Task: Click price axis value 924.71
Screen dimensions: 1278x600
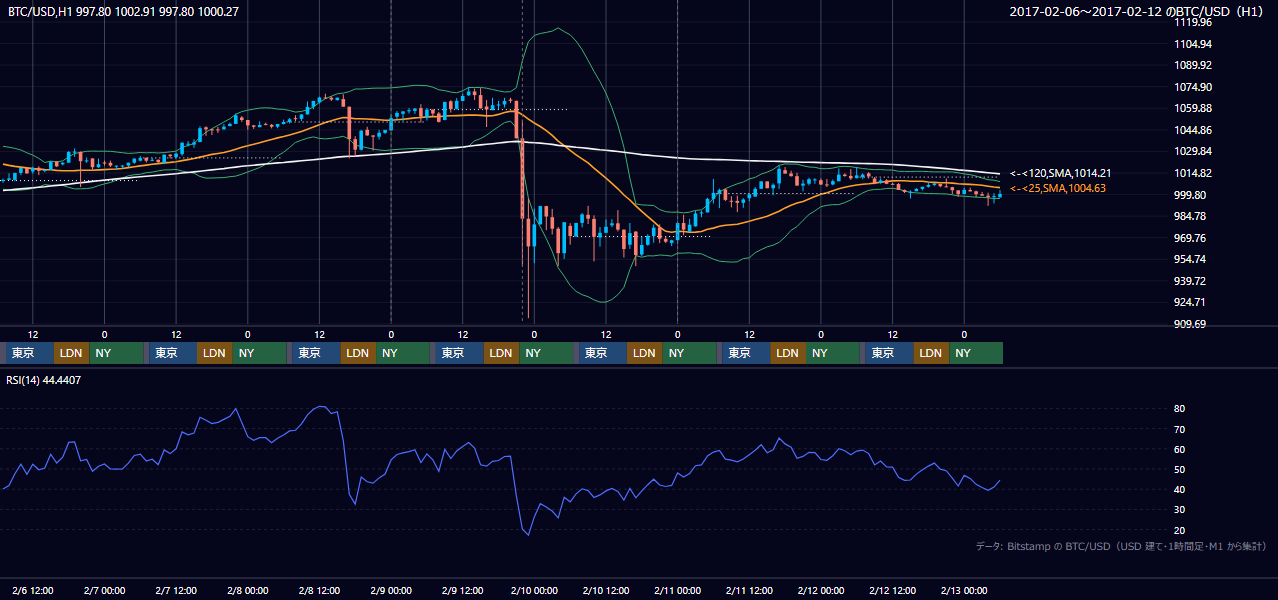Action: click(1191, 302)
